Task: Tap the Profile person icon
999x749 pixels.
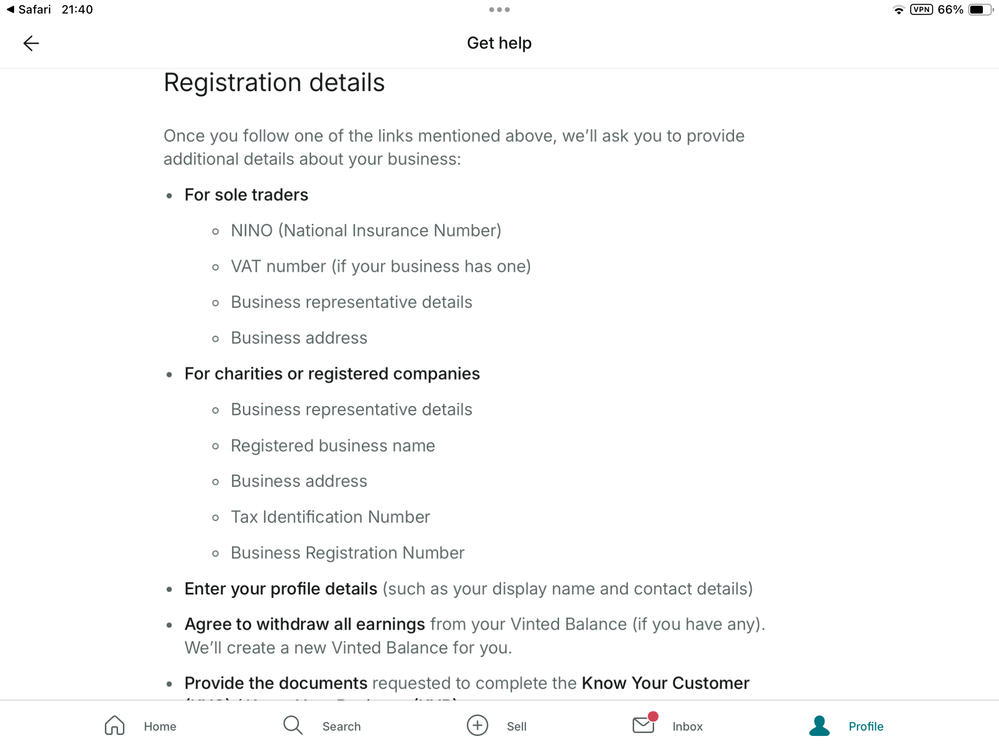Action: pyautogui.click(x=819, y=725)
